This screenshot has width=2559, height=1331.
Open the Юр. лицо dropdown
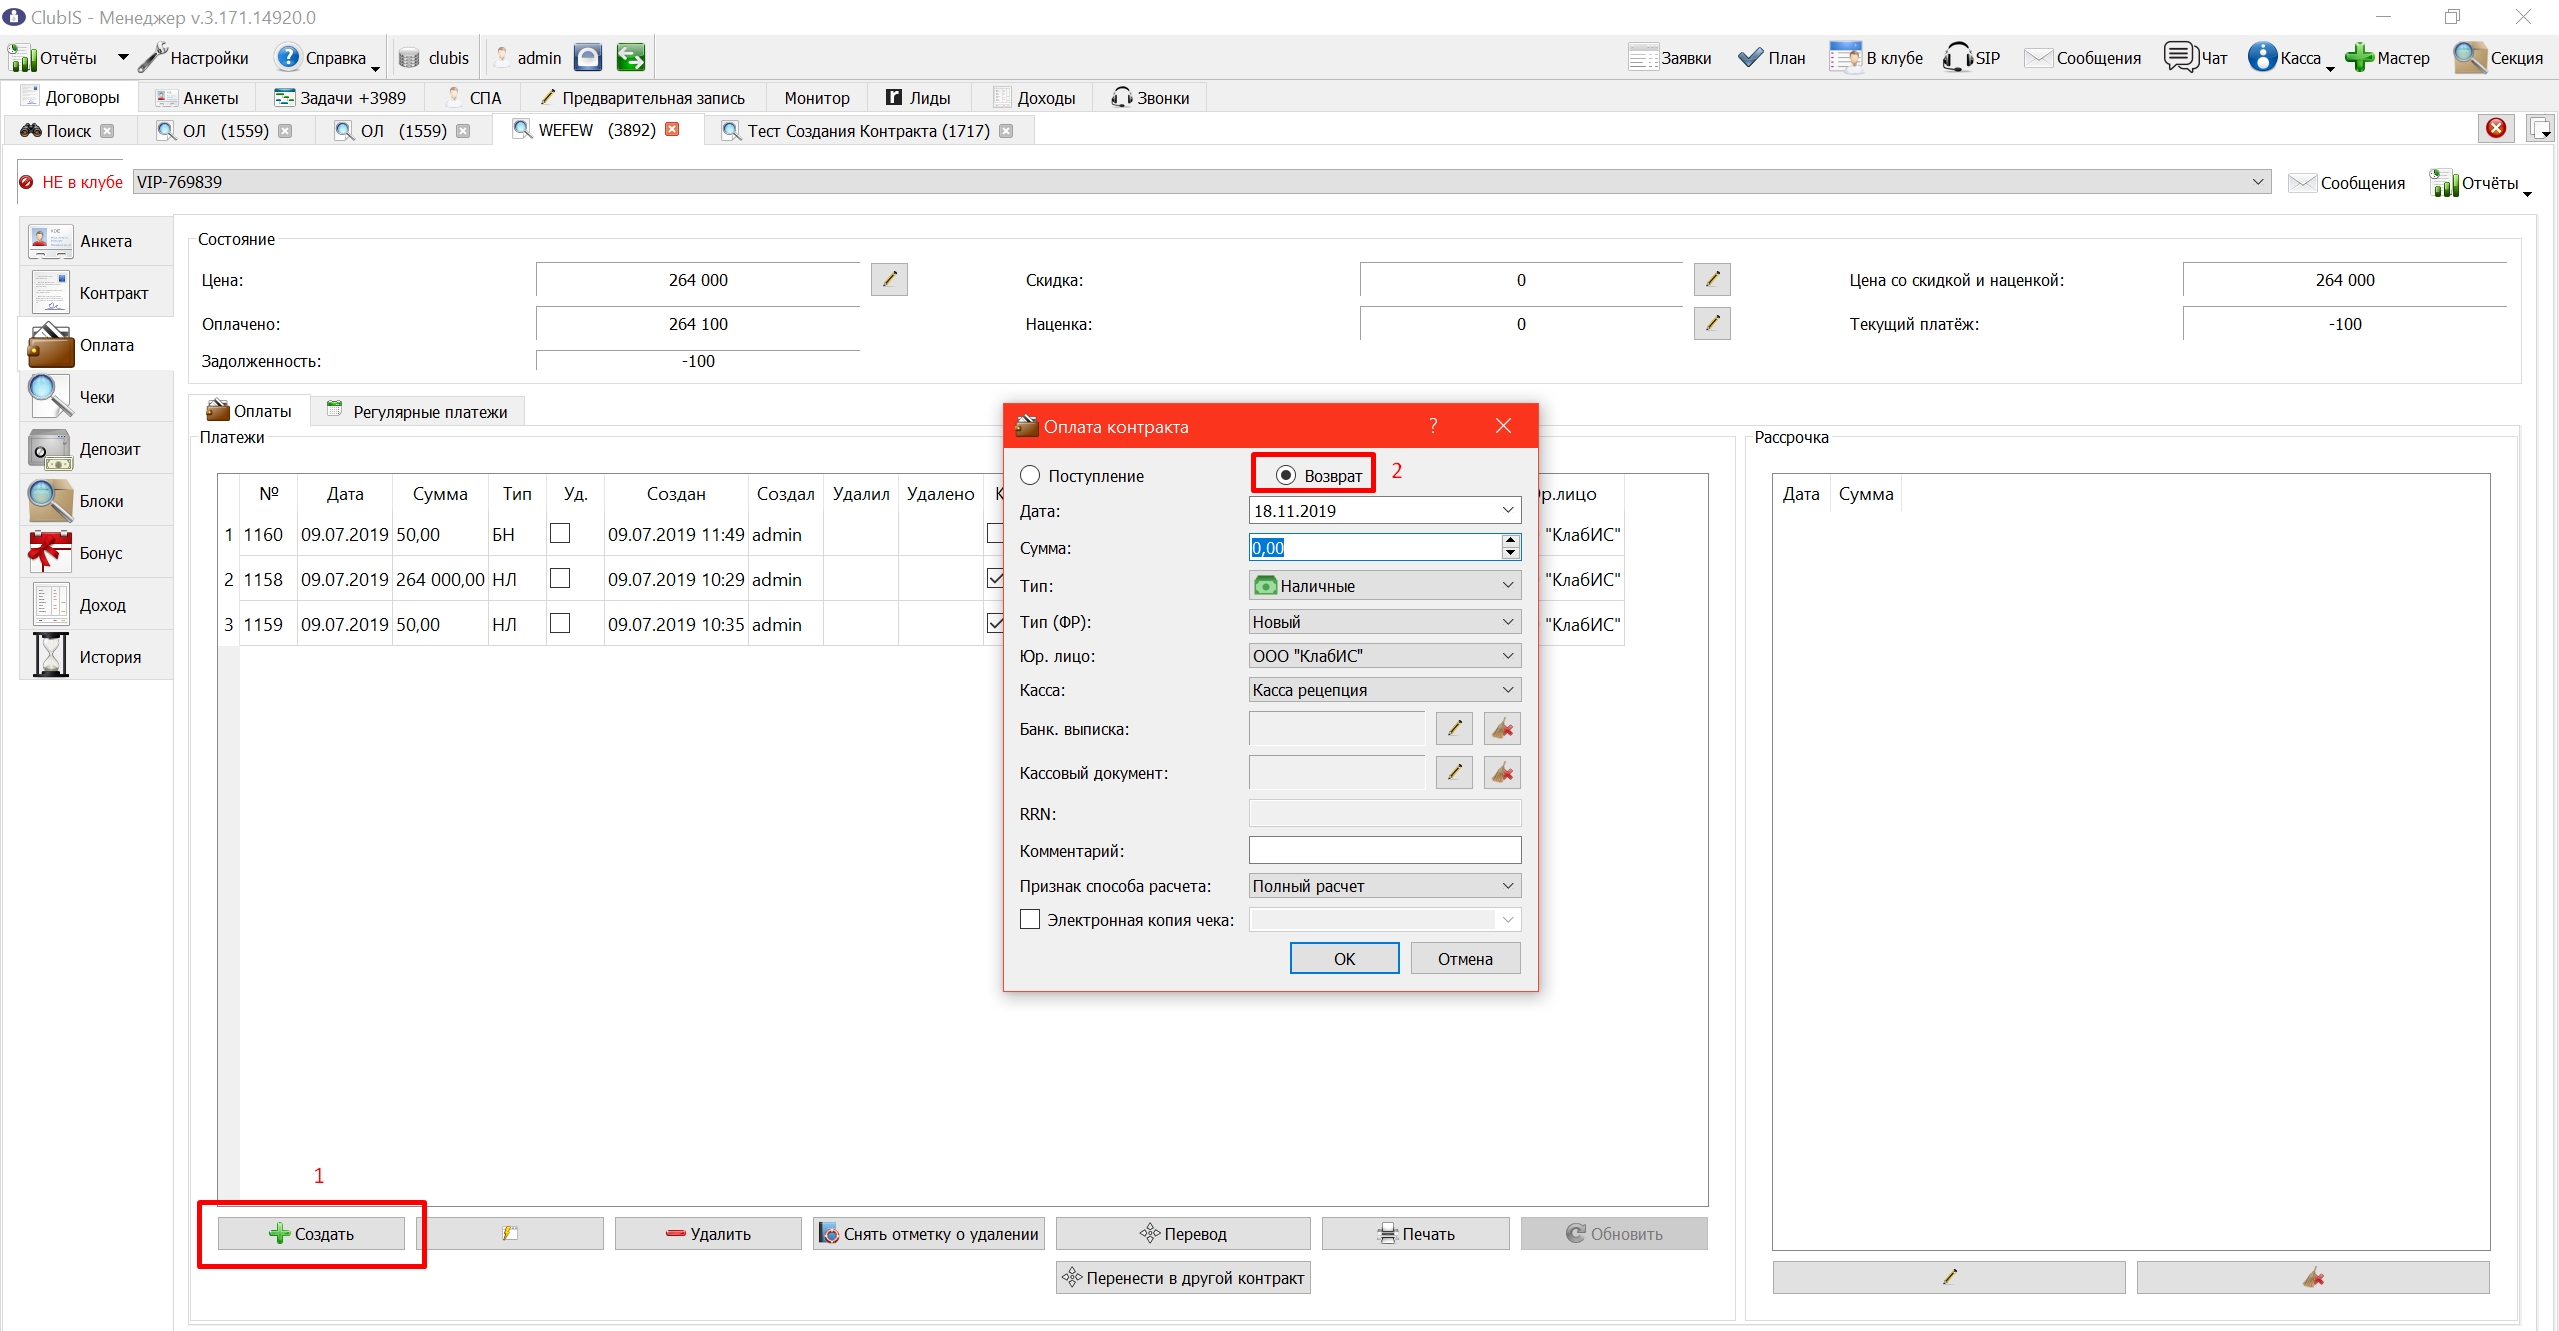[1385, 655]
